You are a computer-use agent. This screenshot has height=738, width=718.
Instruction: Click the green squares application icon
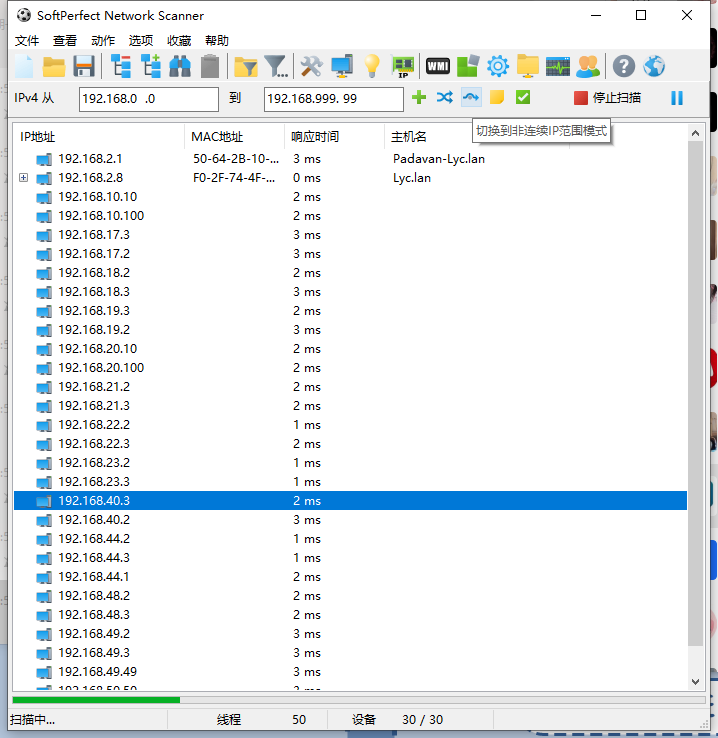(x=468, y=66)
